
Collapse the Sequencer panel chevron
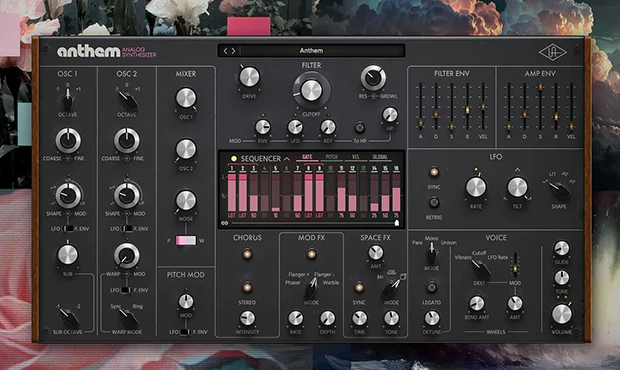click(x=287, y=159)
